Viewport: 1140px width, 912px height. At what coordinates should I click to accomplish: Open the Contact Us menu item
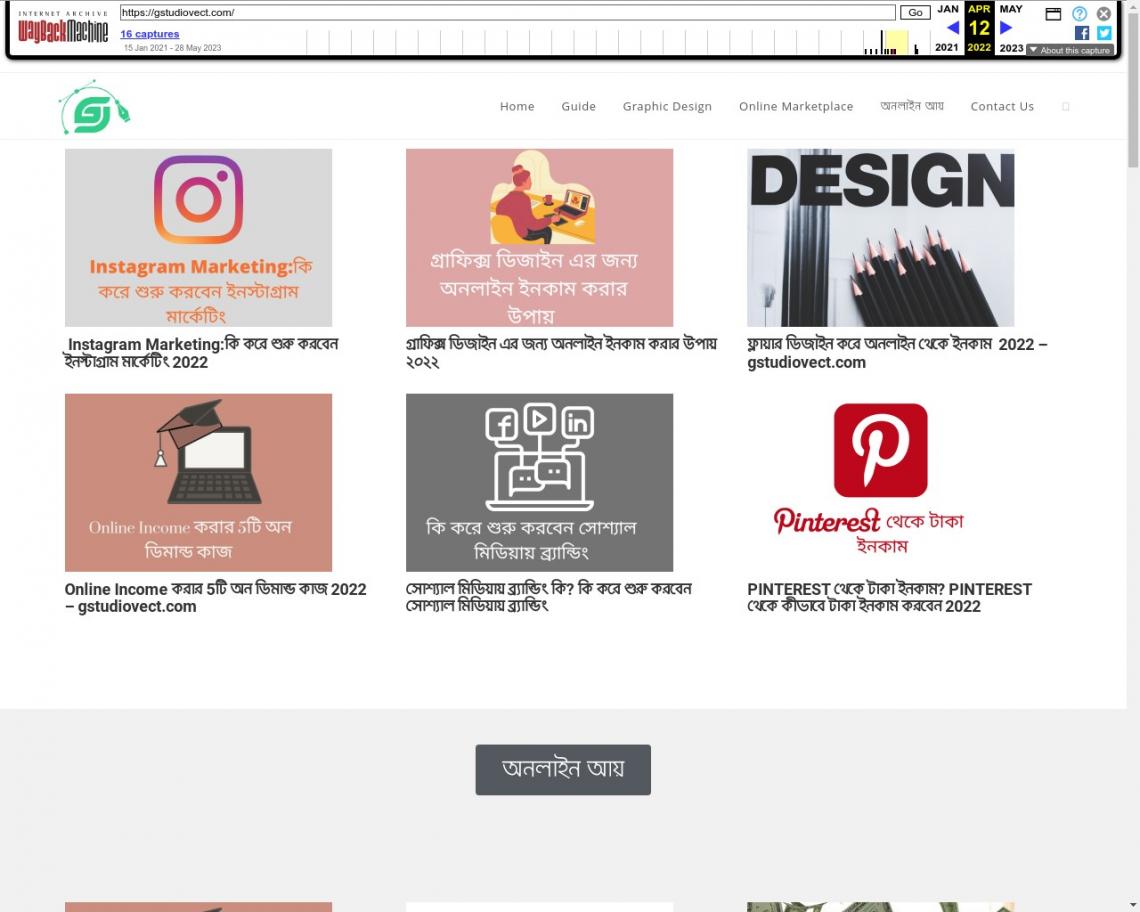(x=1002, y=106)
